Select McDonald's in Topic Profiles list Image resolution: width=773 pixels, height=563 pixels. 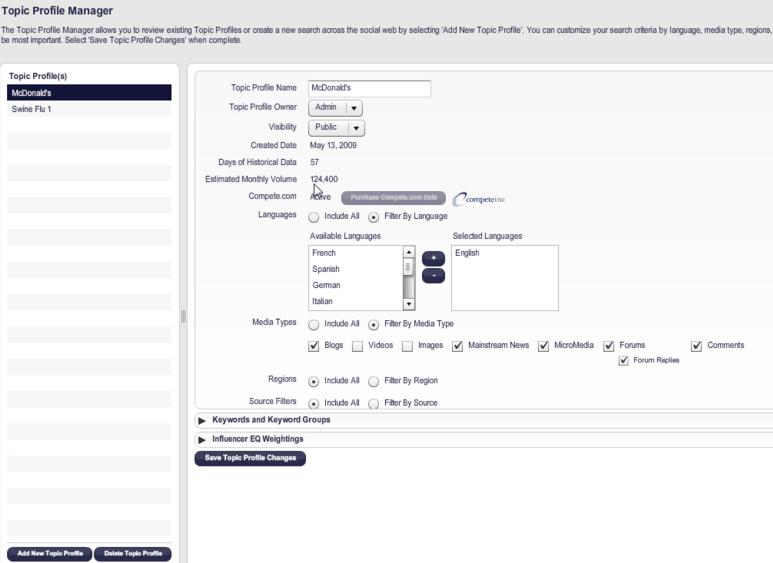click(89, 93)
